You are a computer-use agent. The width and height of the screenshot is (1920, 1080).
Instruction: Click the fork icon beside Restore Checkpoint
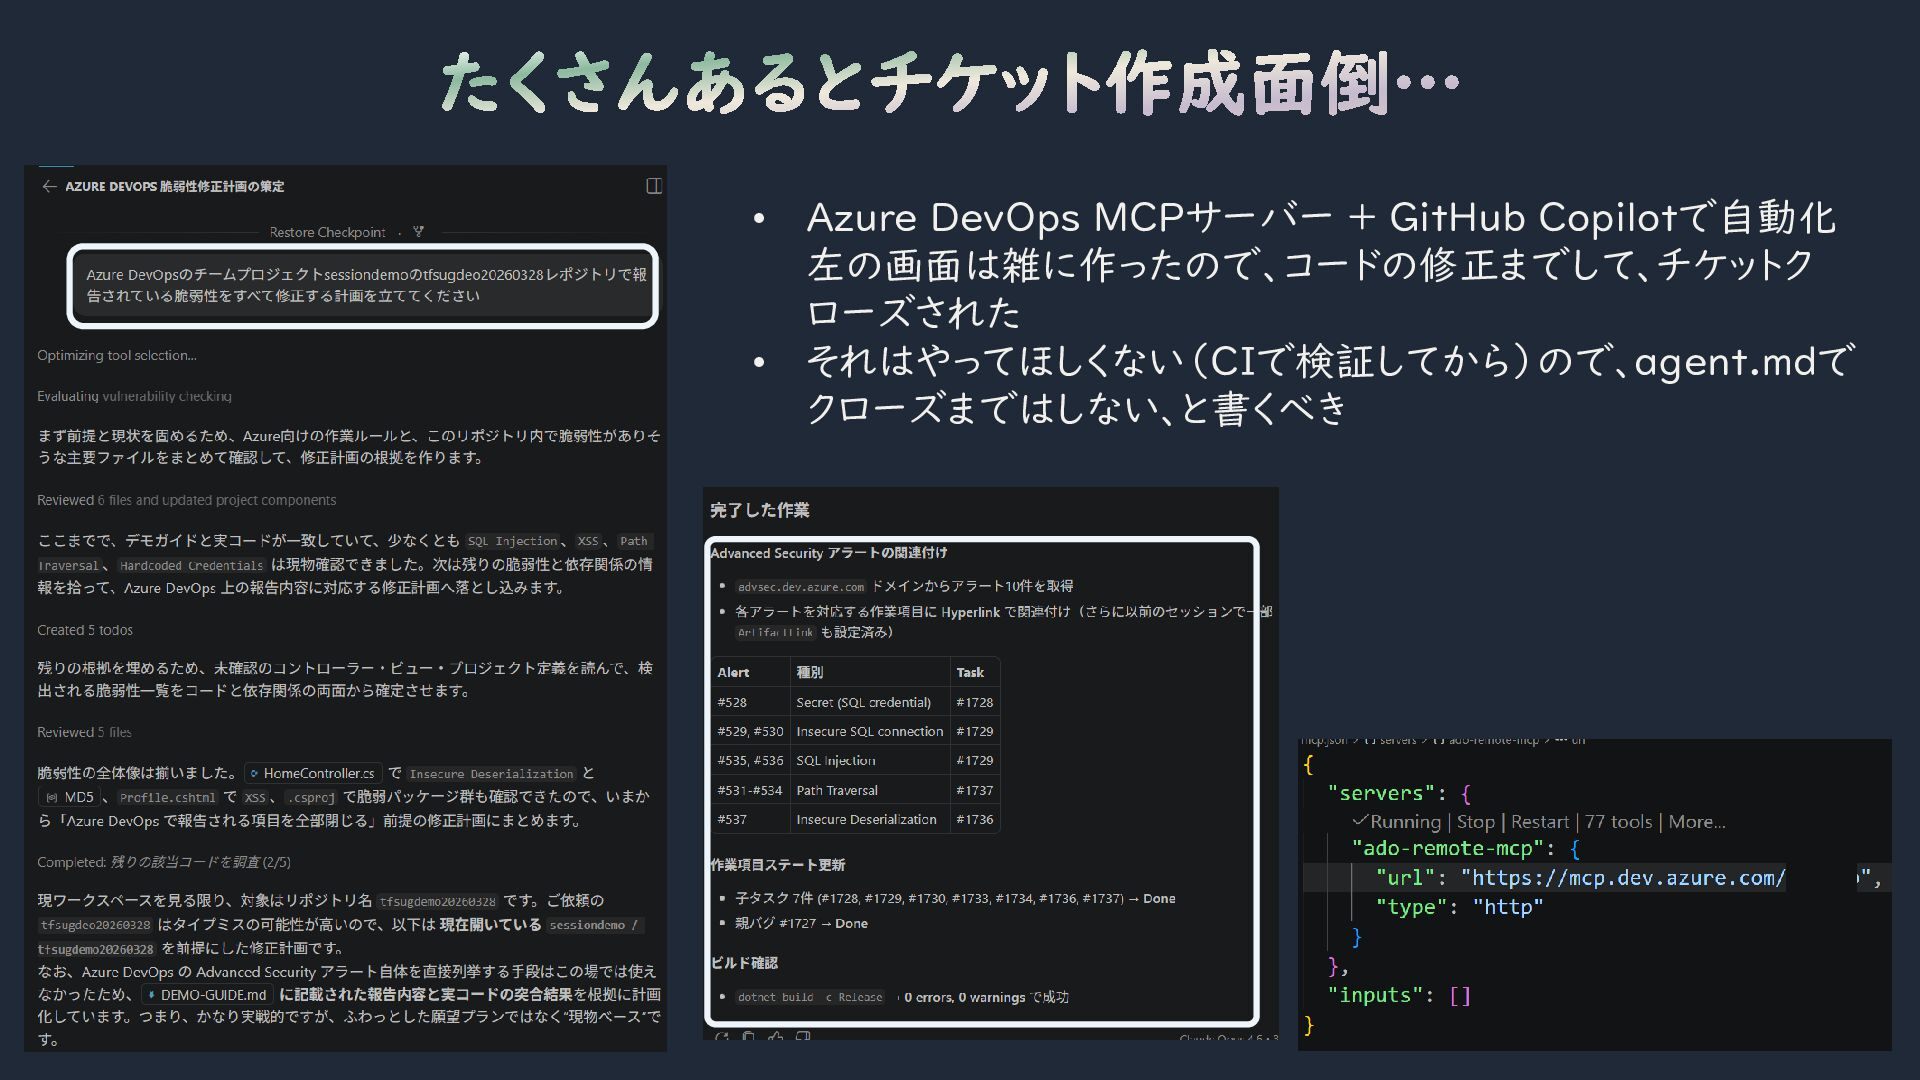pyautogui.click(x=418, y=232)
